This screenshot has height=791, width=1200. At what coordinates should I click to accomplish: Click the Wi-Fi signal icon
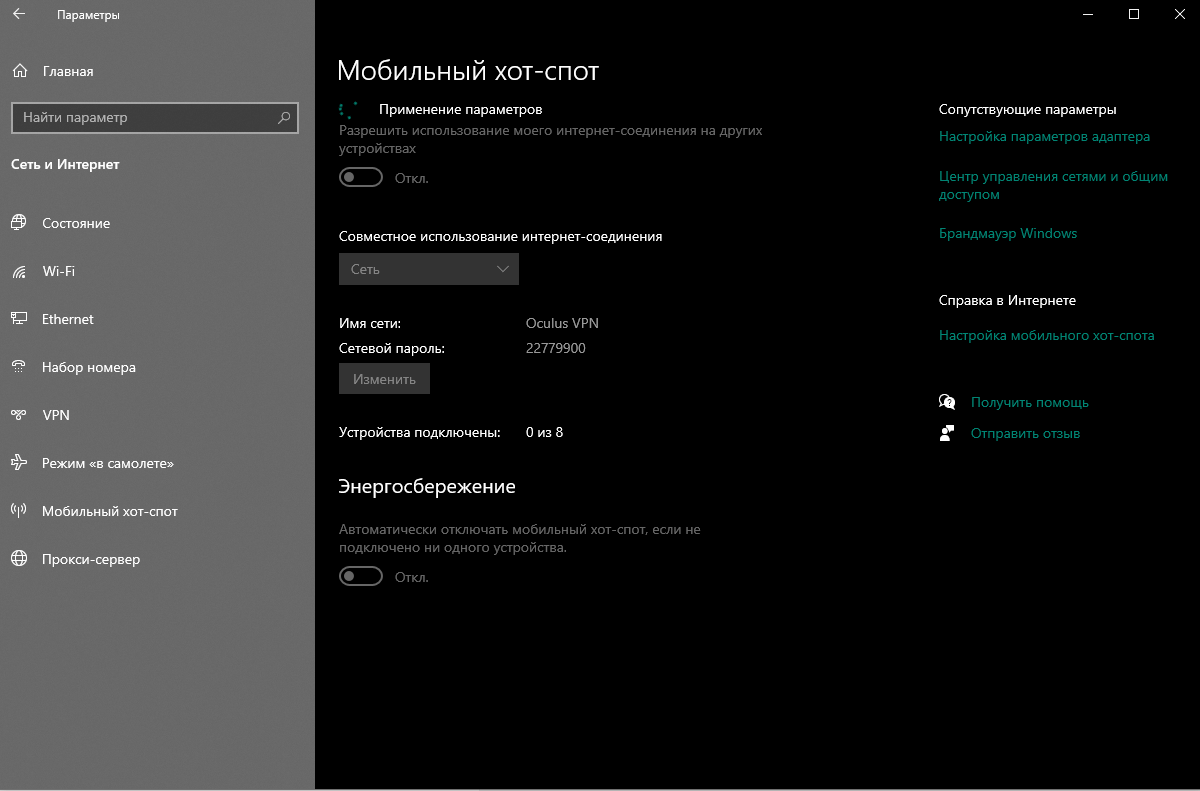(x=19, y=271)
